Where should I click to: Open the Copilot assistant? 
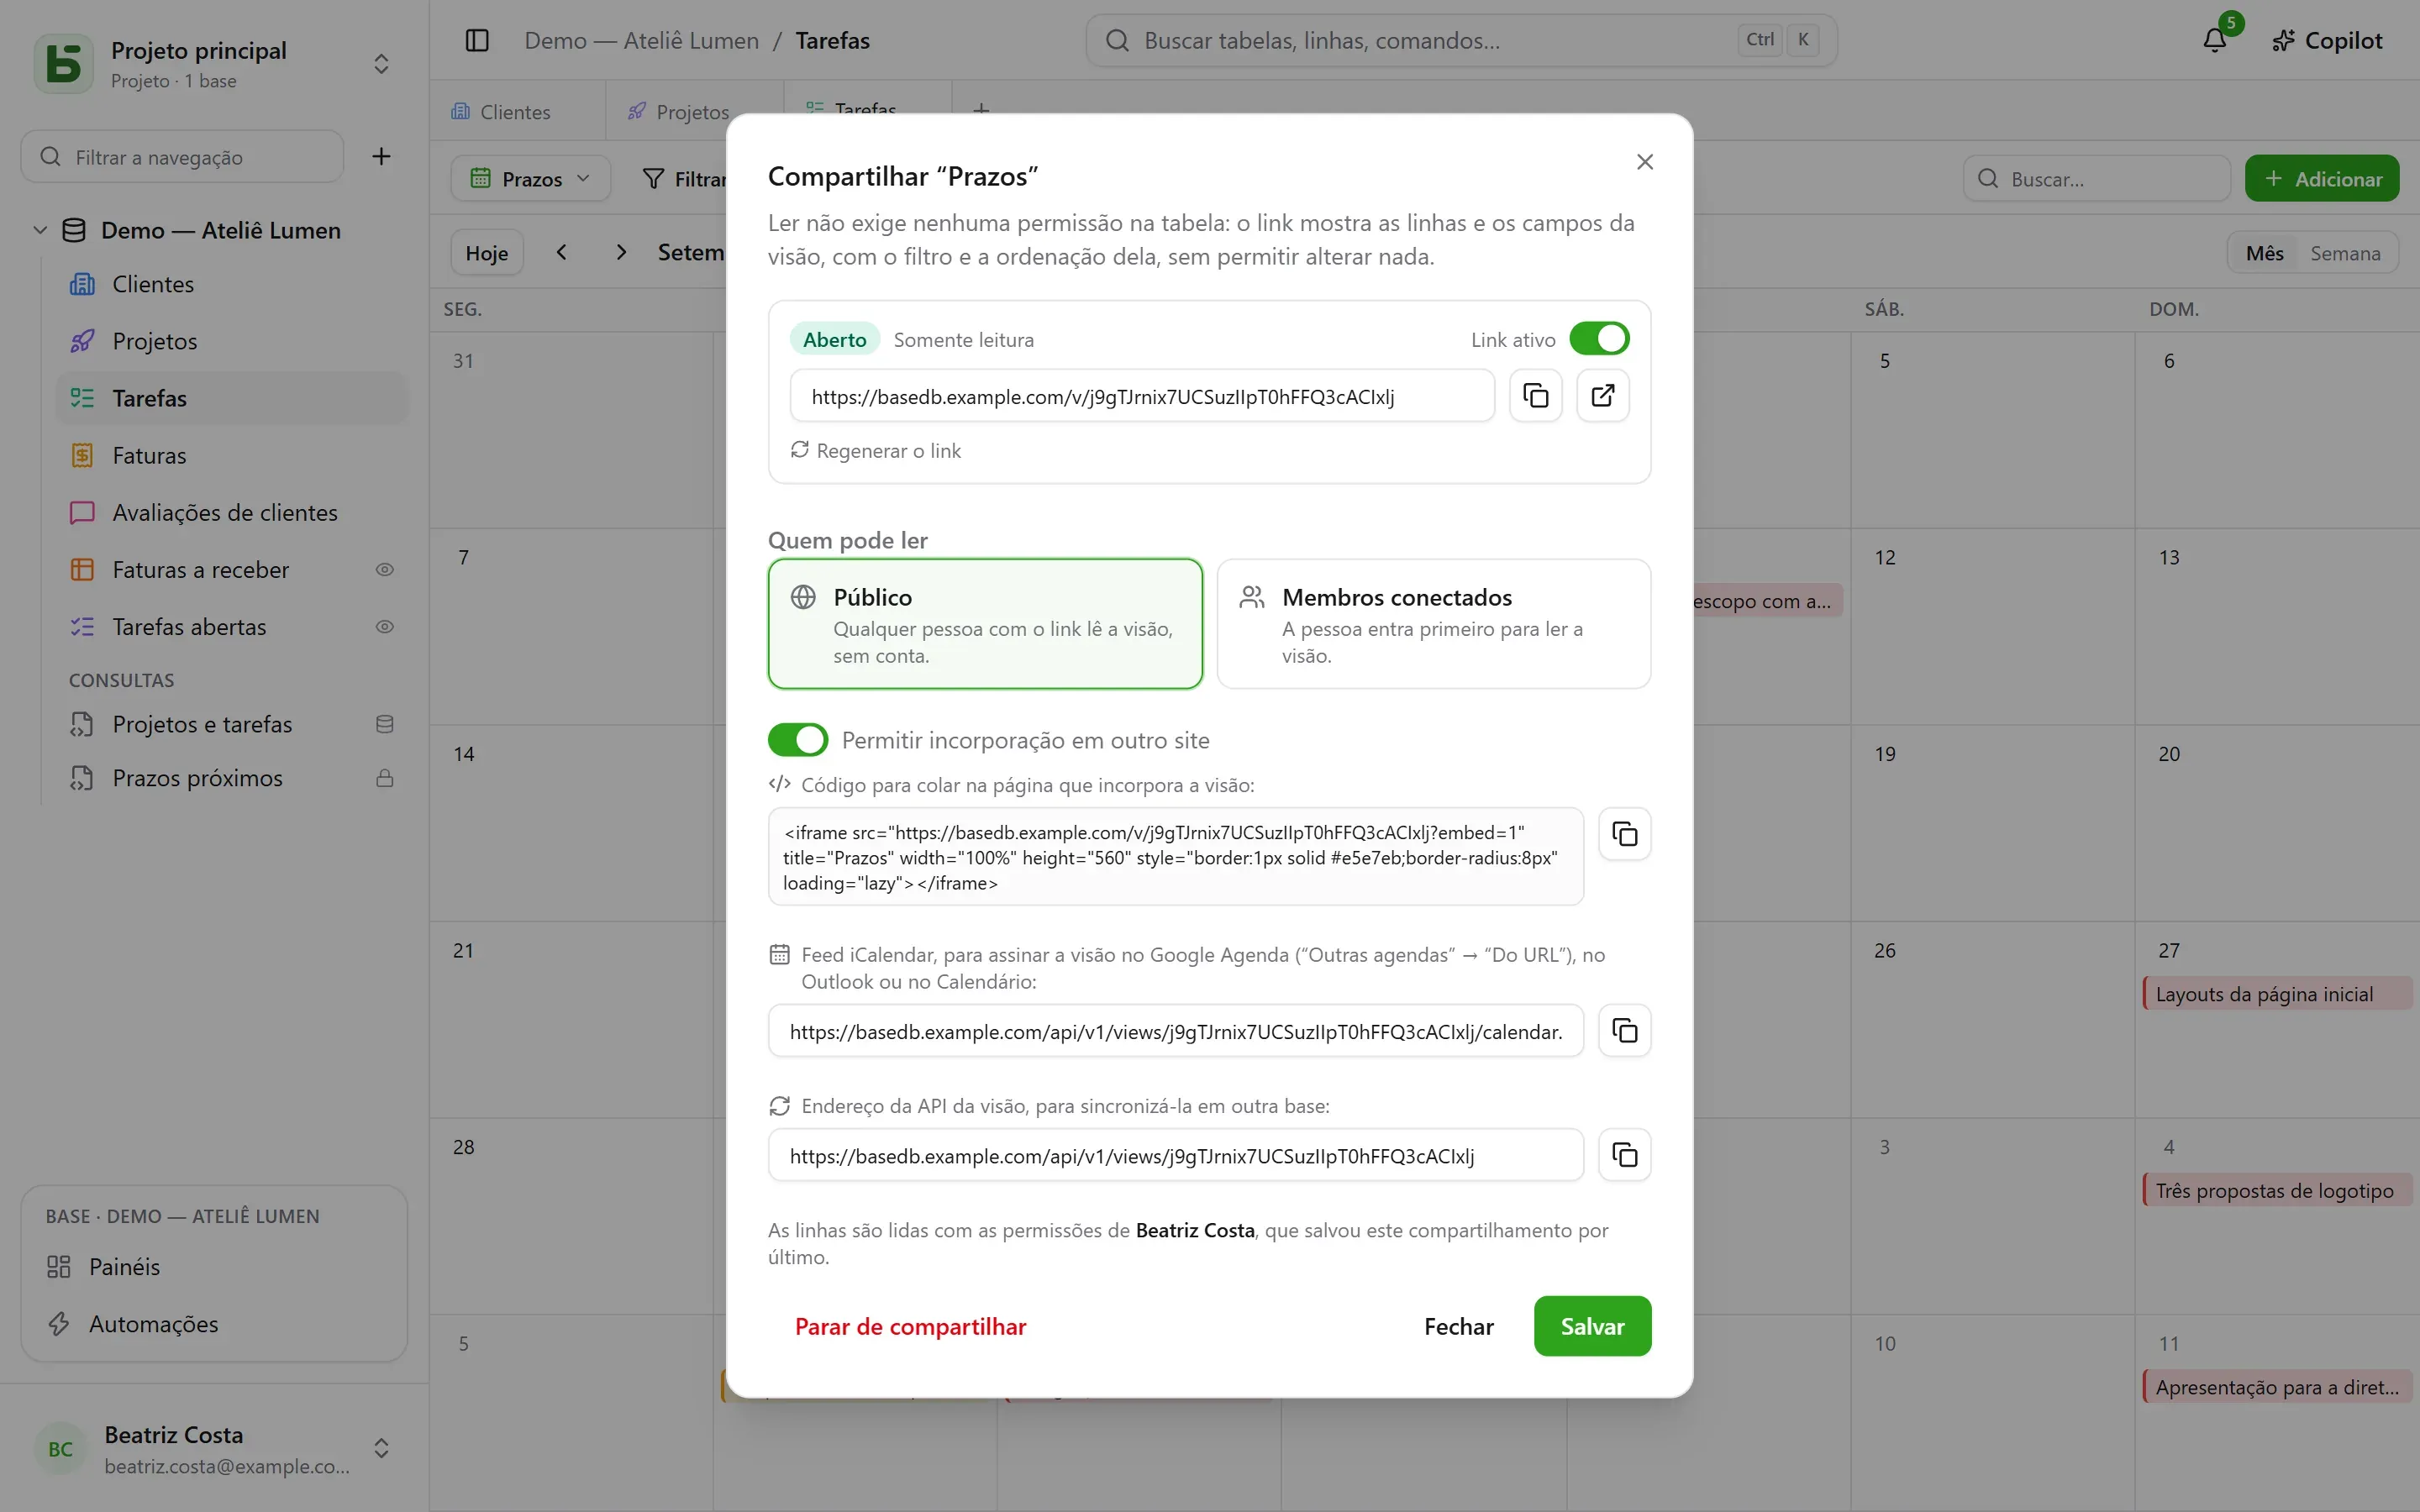pyautogui.click(x=2327, y=40)
